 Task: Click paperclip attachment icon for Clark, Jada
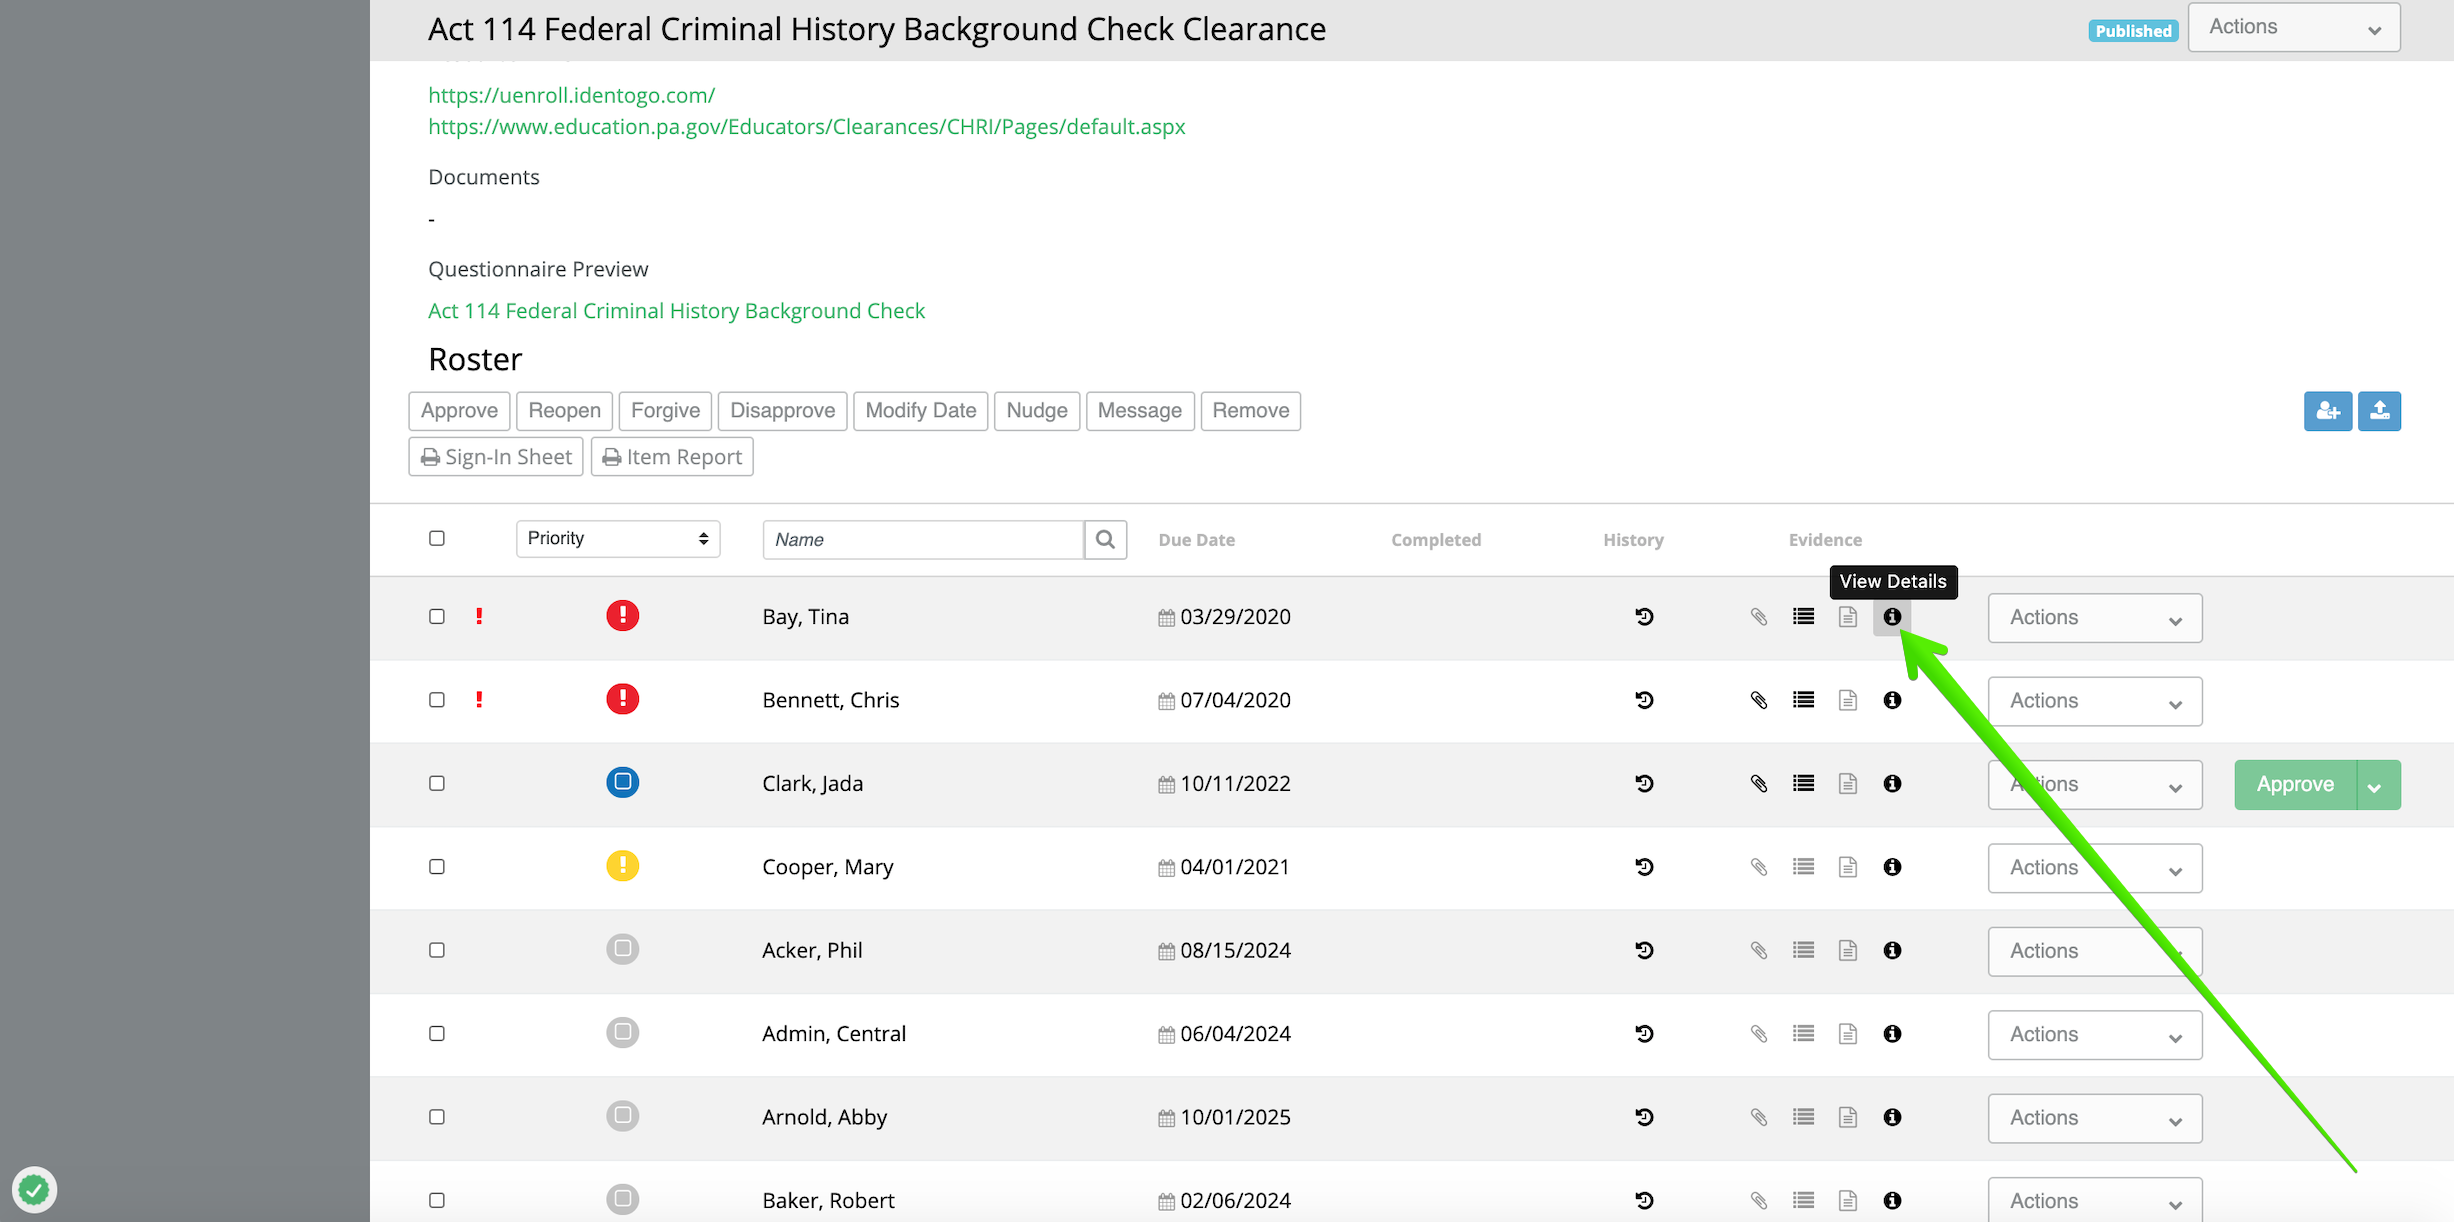pyautogui.click(x=1759, y=784)
